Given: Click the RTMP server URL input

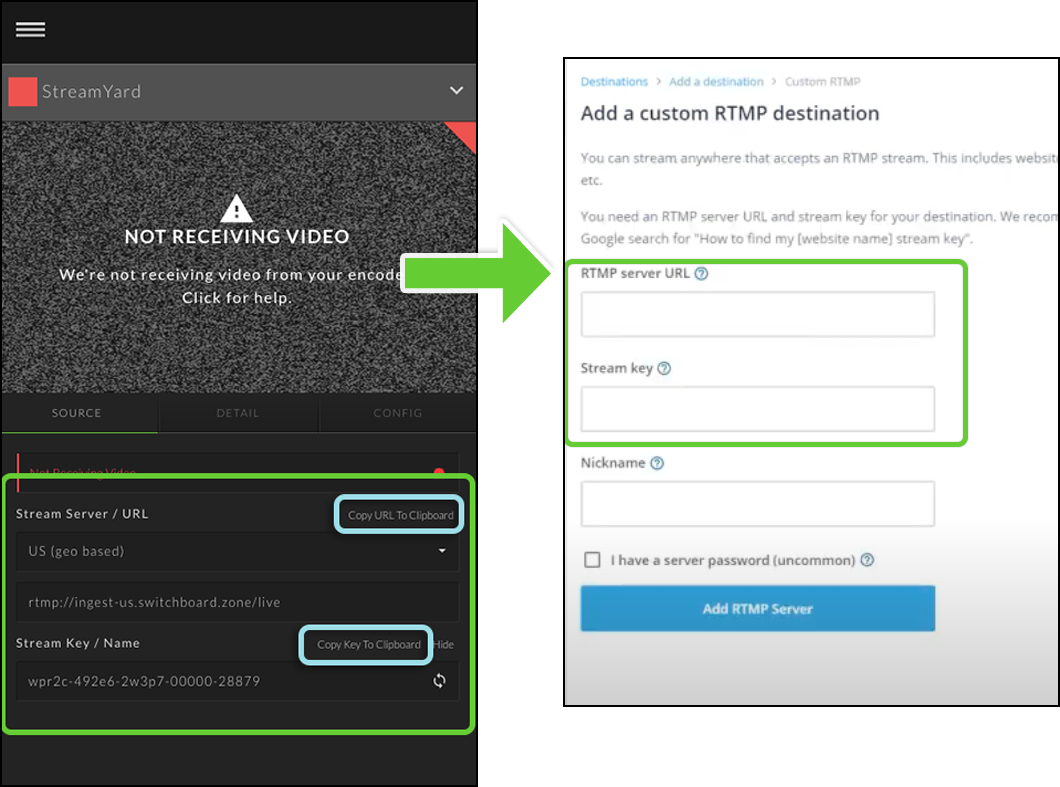Looking at the screenshot, I should click(757, 314).
